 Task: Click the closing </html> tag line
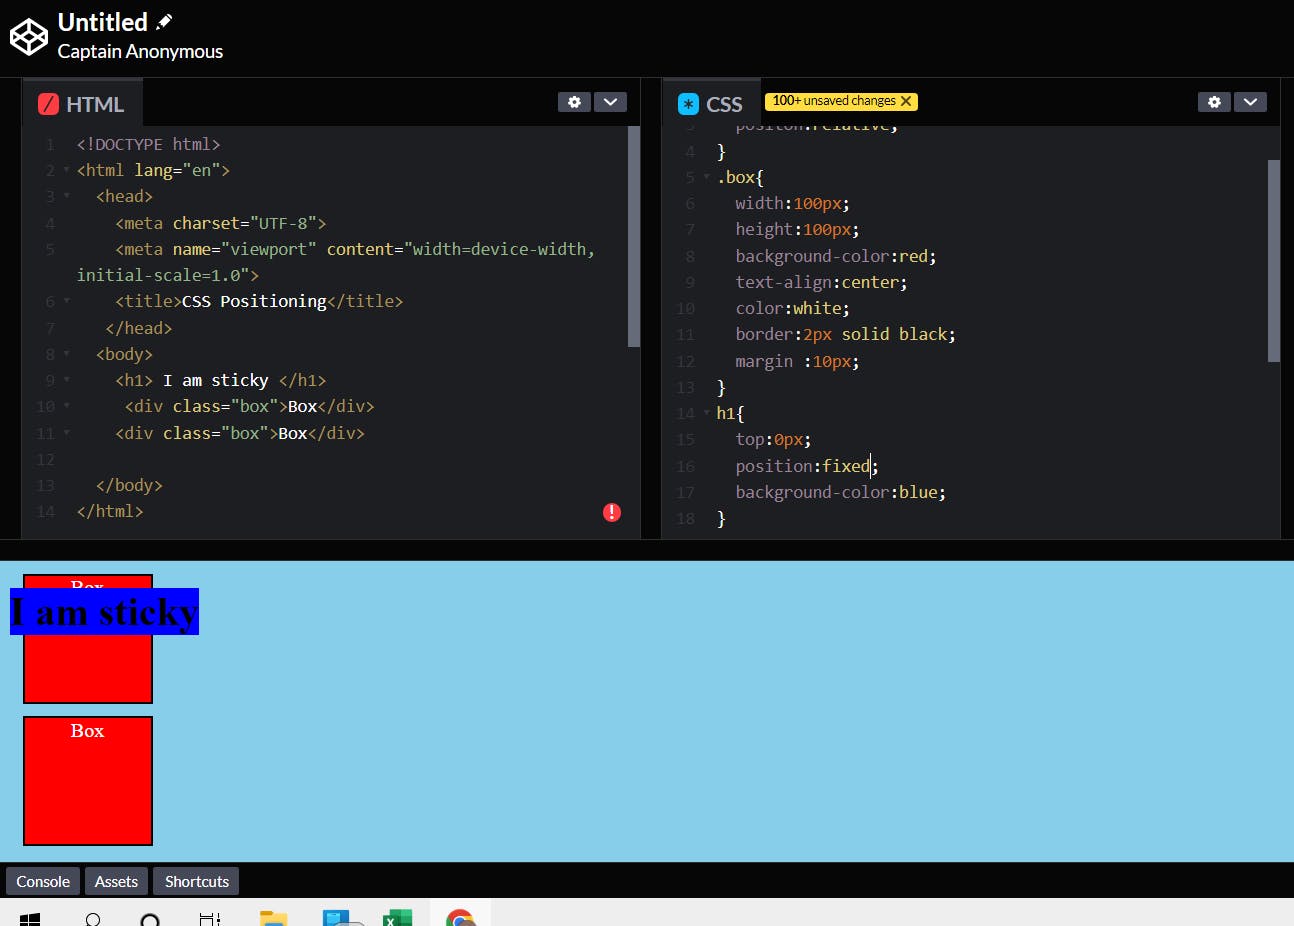tap(110, 511)
